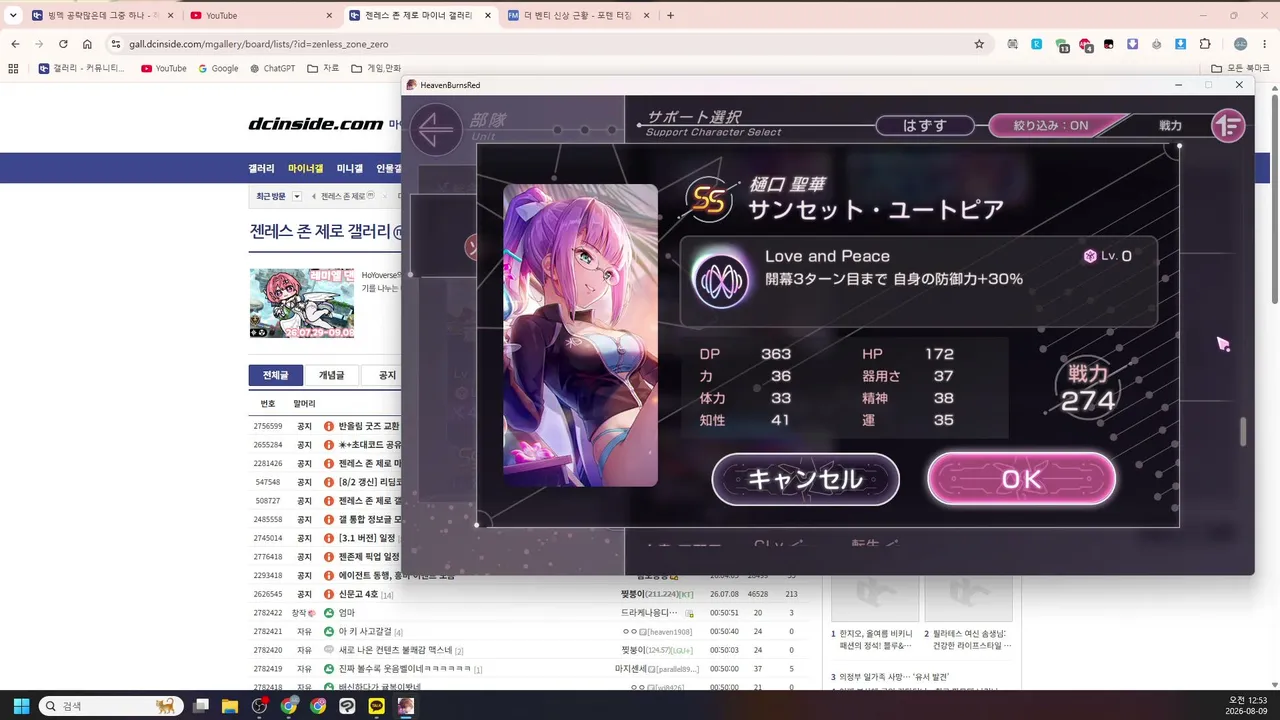
Task: Click the 戦力 sort label
Action: (1170, 126)
